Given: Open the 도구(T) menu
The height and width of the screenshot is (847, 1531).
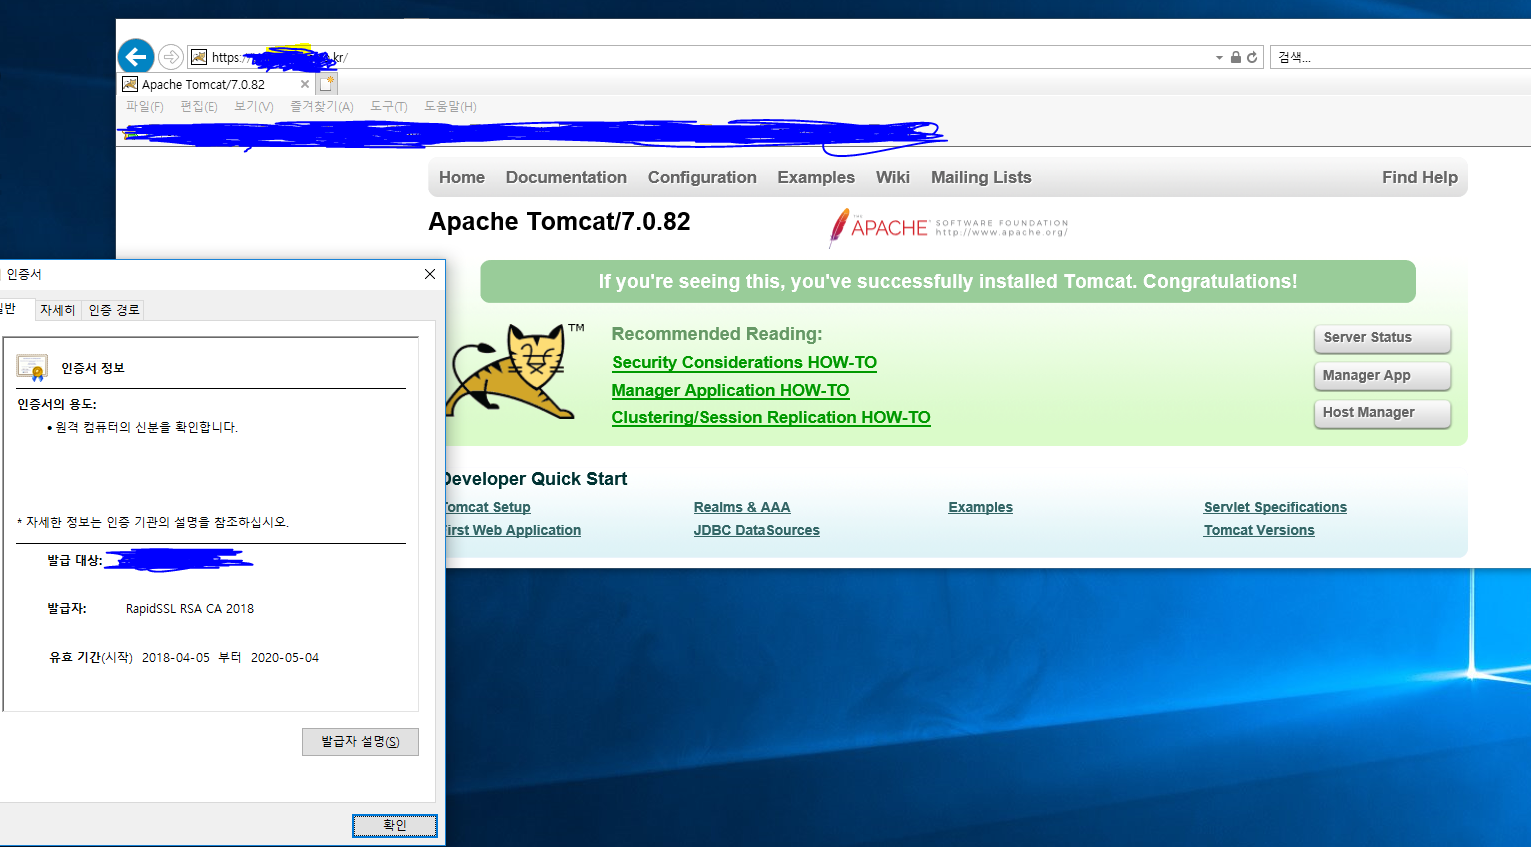Looking at the screenshot, I should [x=389, y=106].
